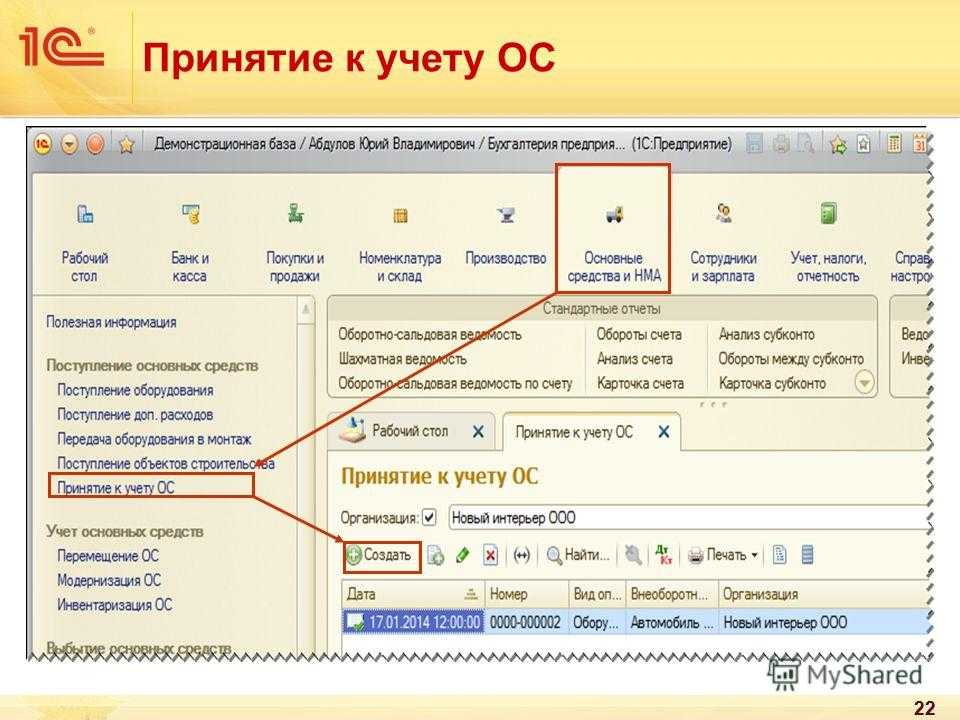Open Передача оборудования в монтаж
The height and width of the screenshot is (720, 960).
[154, 439]
